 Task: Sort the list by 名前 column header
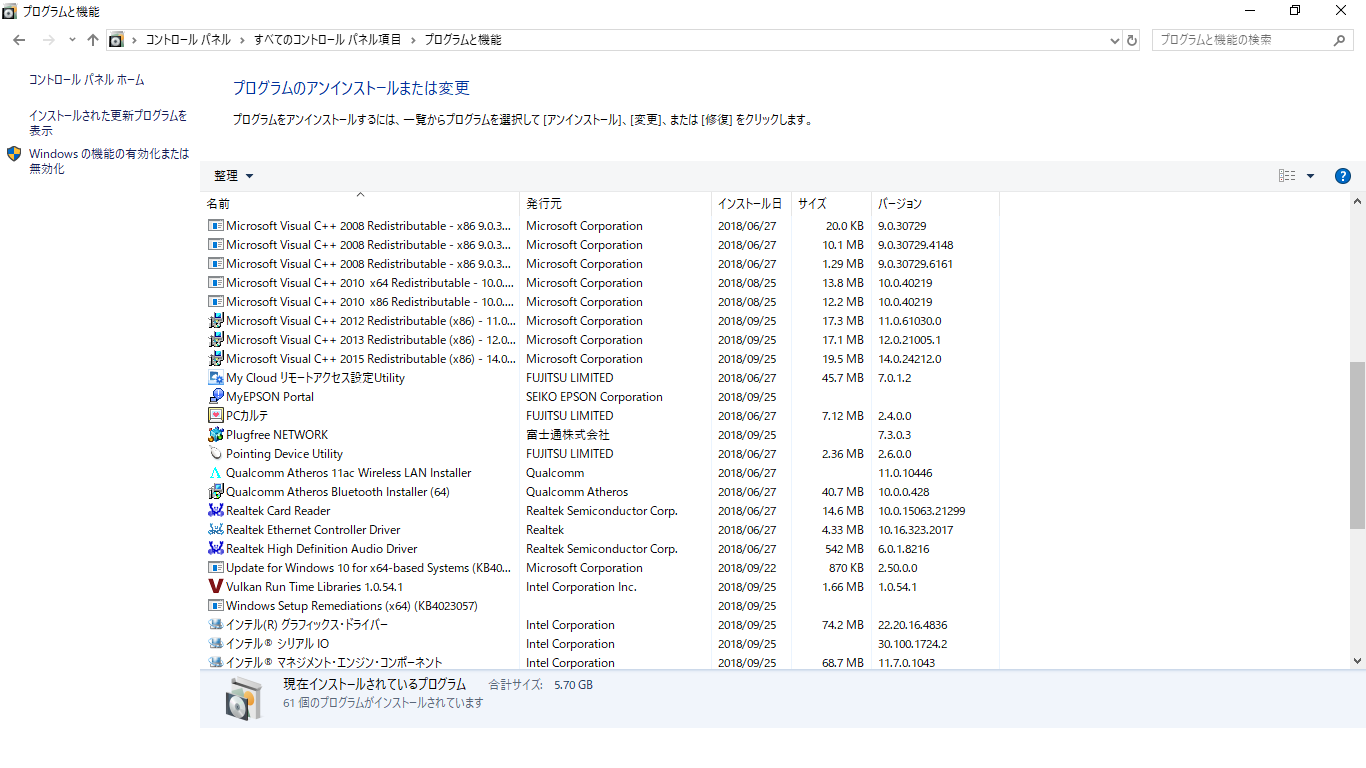[218, 204]
